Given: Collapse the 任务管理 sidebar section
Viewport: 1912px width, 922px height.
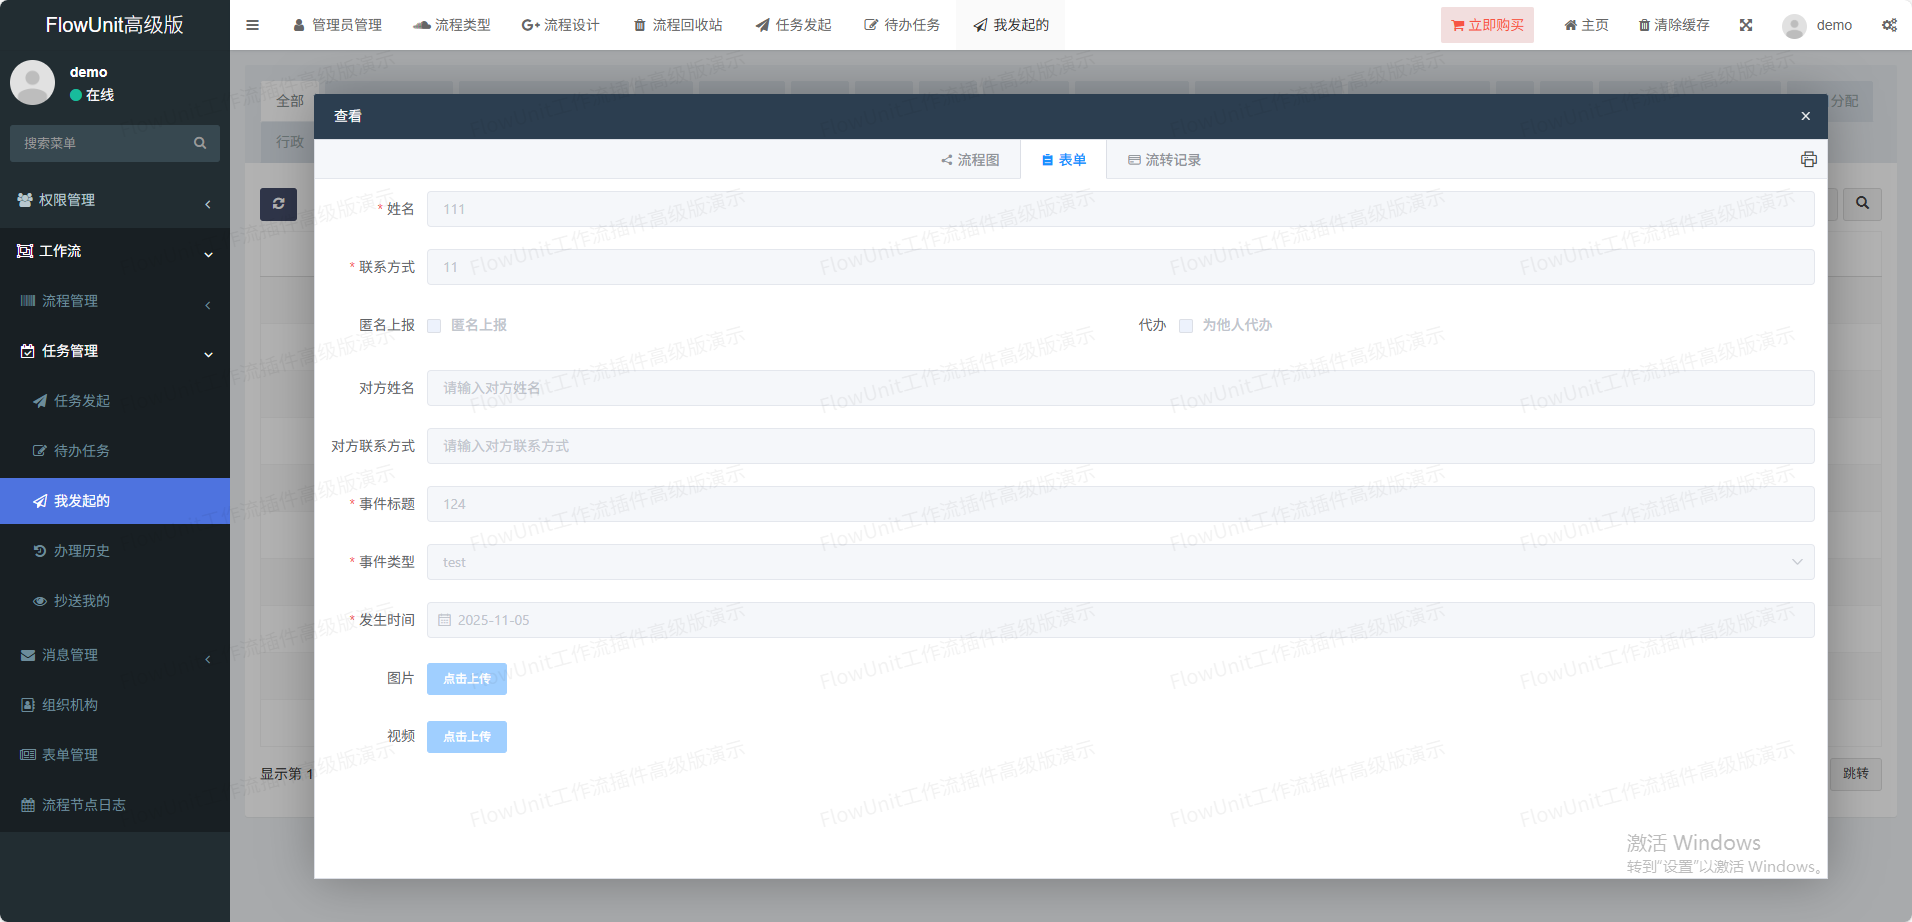Looking at the screenshot, I should (115, 351).
